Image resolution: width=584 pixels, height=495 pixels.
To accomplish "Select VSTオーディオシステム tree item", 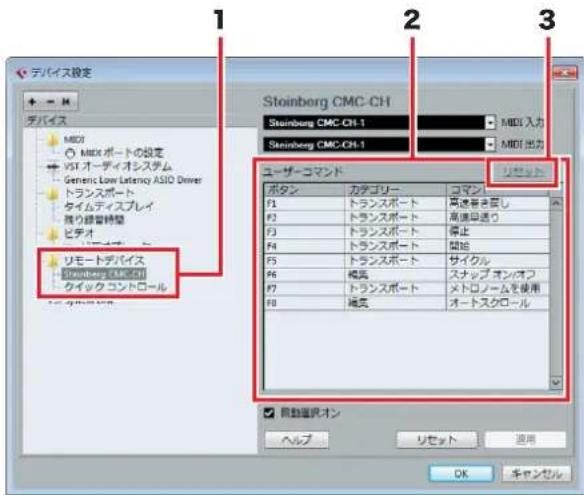I will (x=118, y=166).
